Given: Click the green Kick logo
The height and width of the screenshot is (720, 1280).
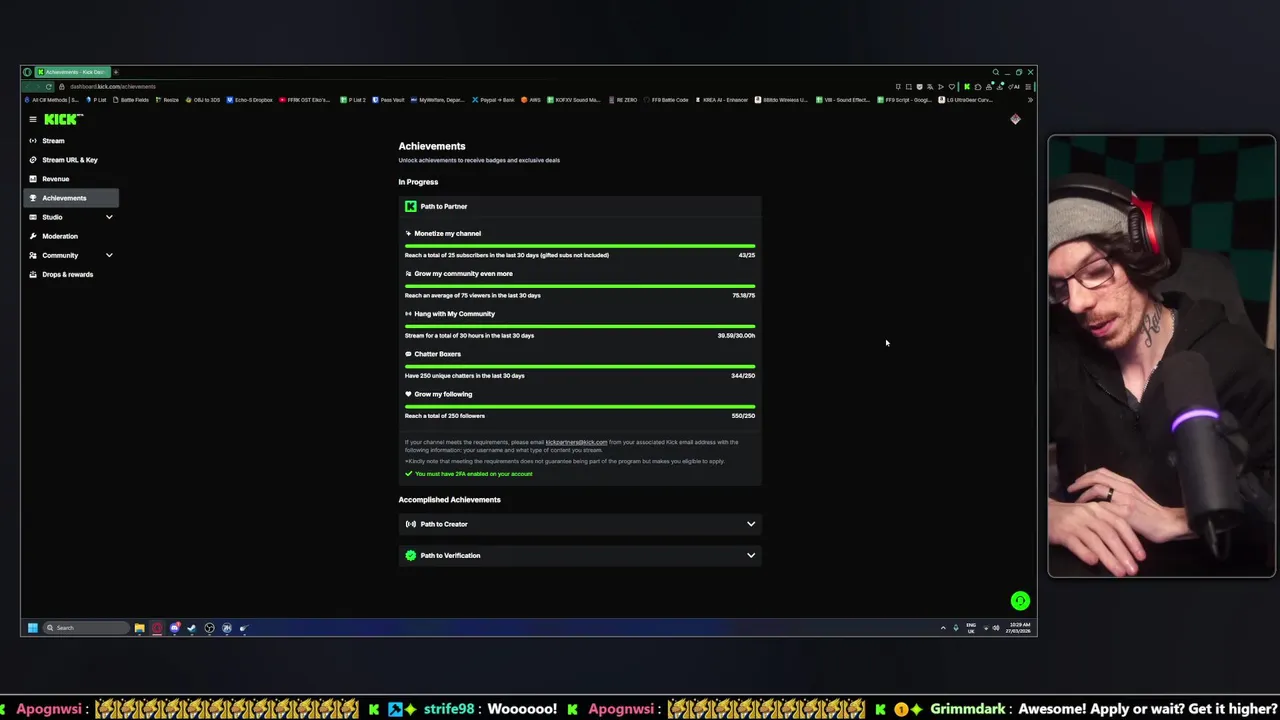Looking at the screenshot, I should coord(63,119).
